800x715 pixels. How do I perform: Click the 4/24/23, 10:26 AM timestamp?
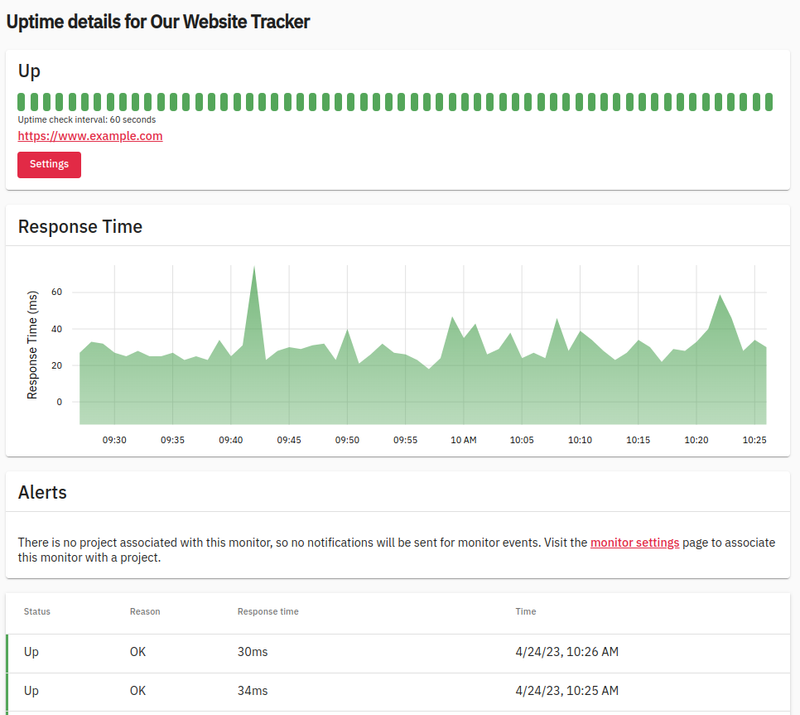tap(567, 652)
